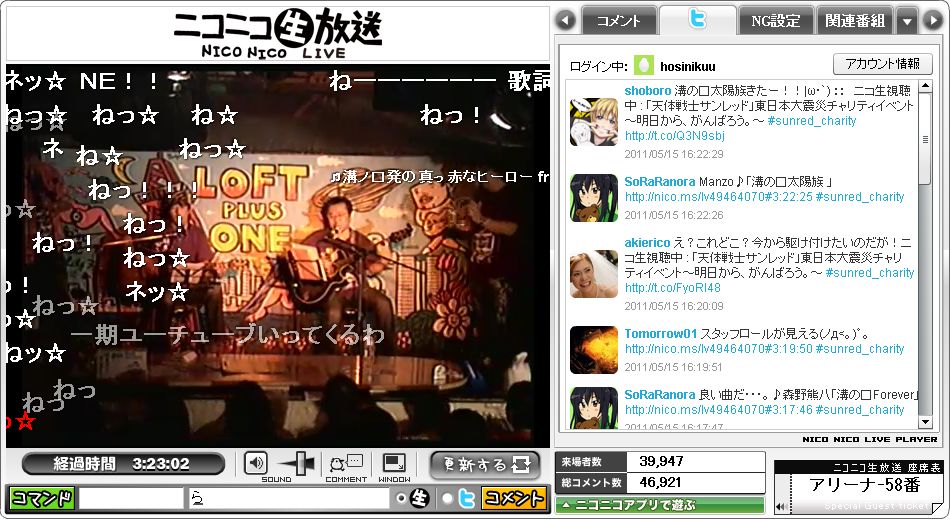Screen dimensions: 950x520
Task: Click the アリーナ-58番 seat text
Action: click(865, 485)
